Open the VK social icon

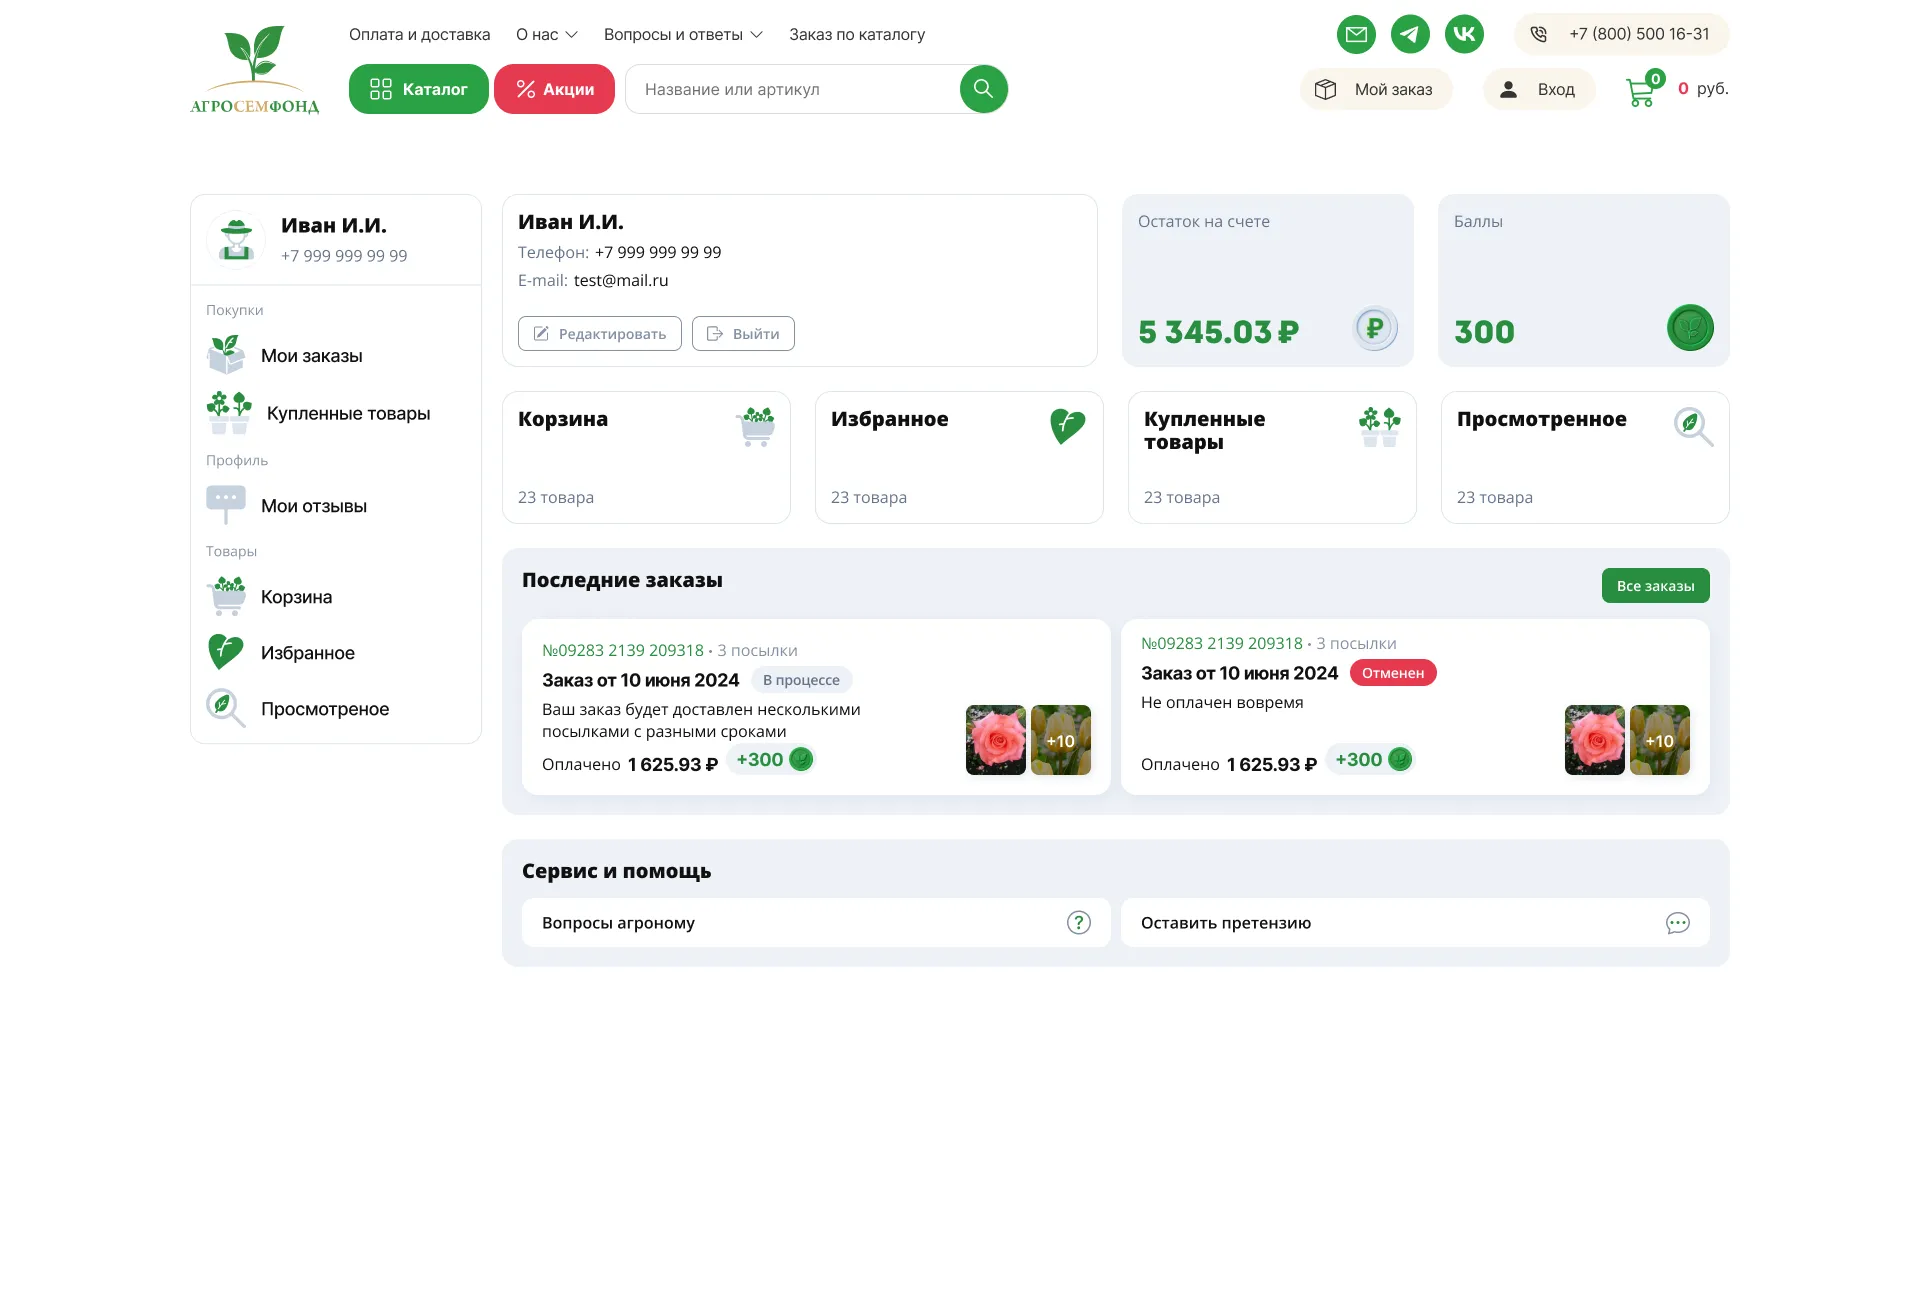pos(1464,34)
